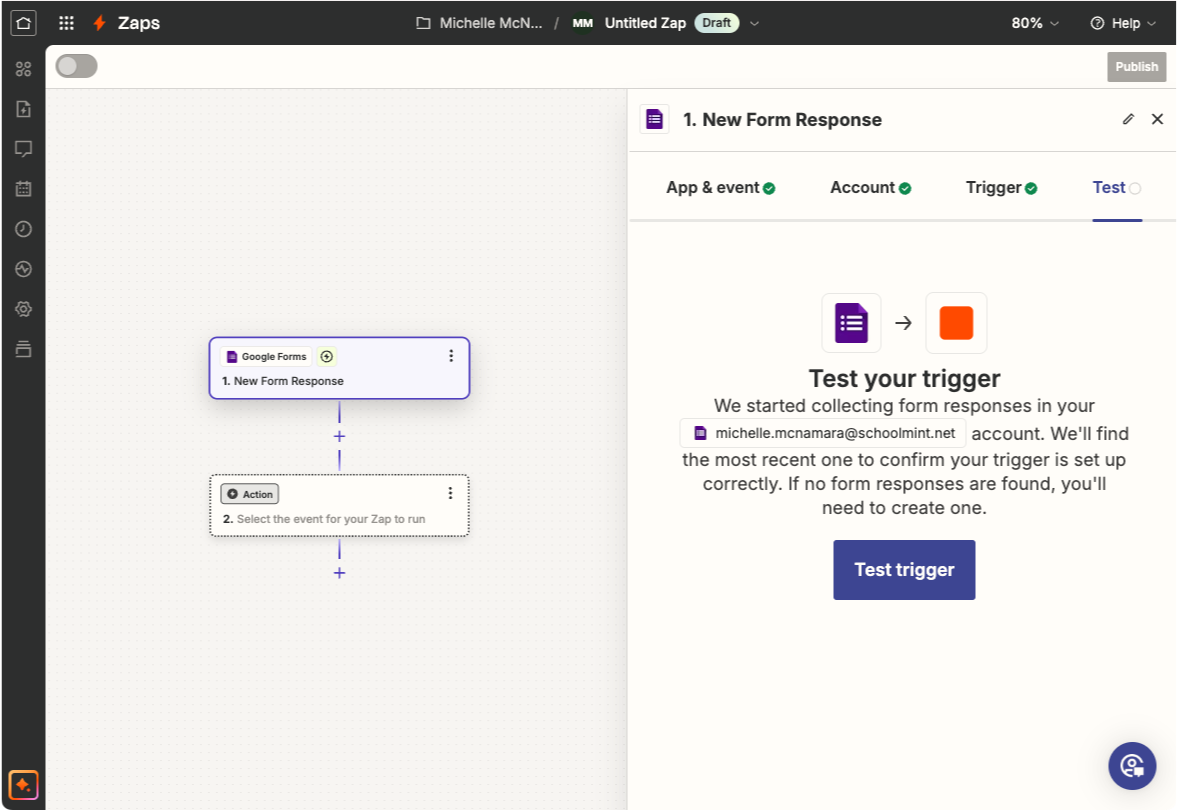Screen dimensions: 1177x810
Task: Open the comments sidebar icon
Action: [23, 149]
